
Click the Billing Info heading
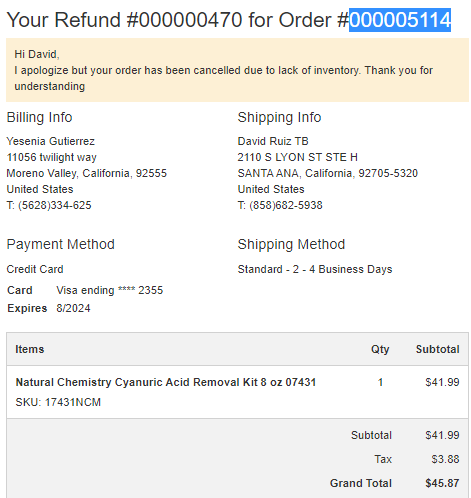[x=39, y=117]
